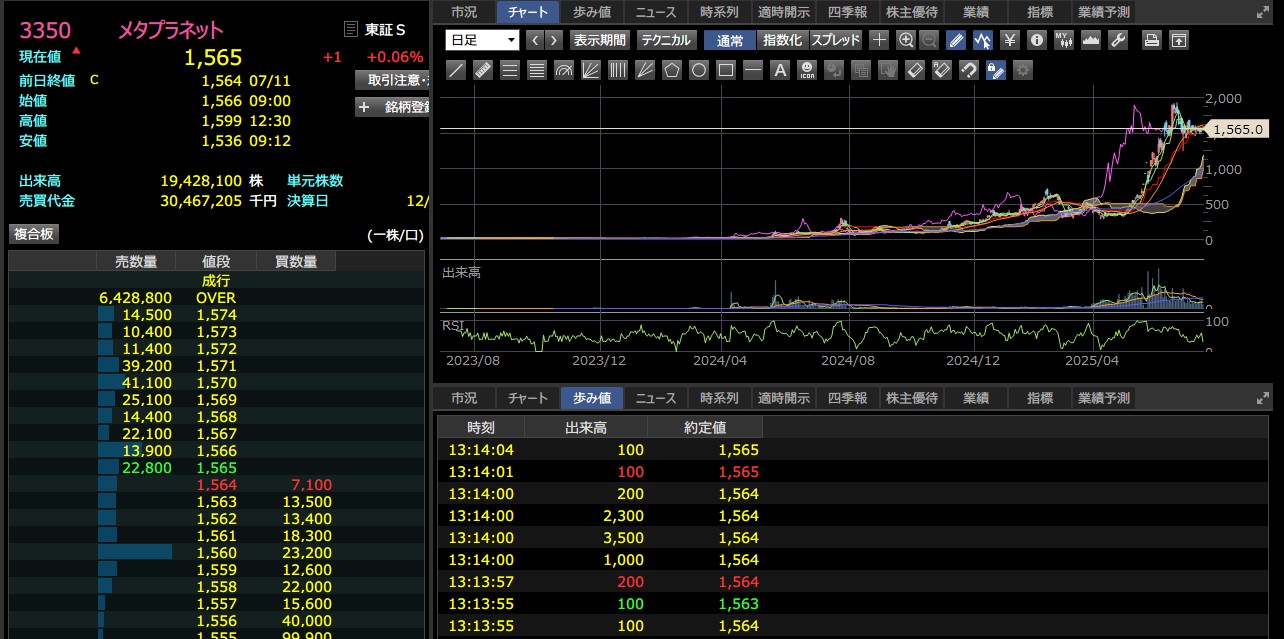Click the 成行 market order row
The height and width of the screenshot is (639, 1284).
point(216,281)
